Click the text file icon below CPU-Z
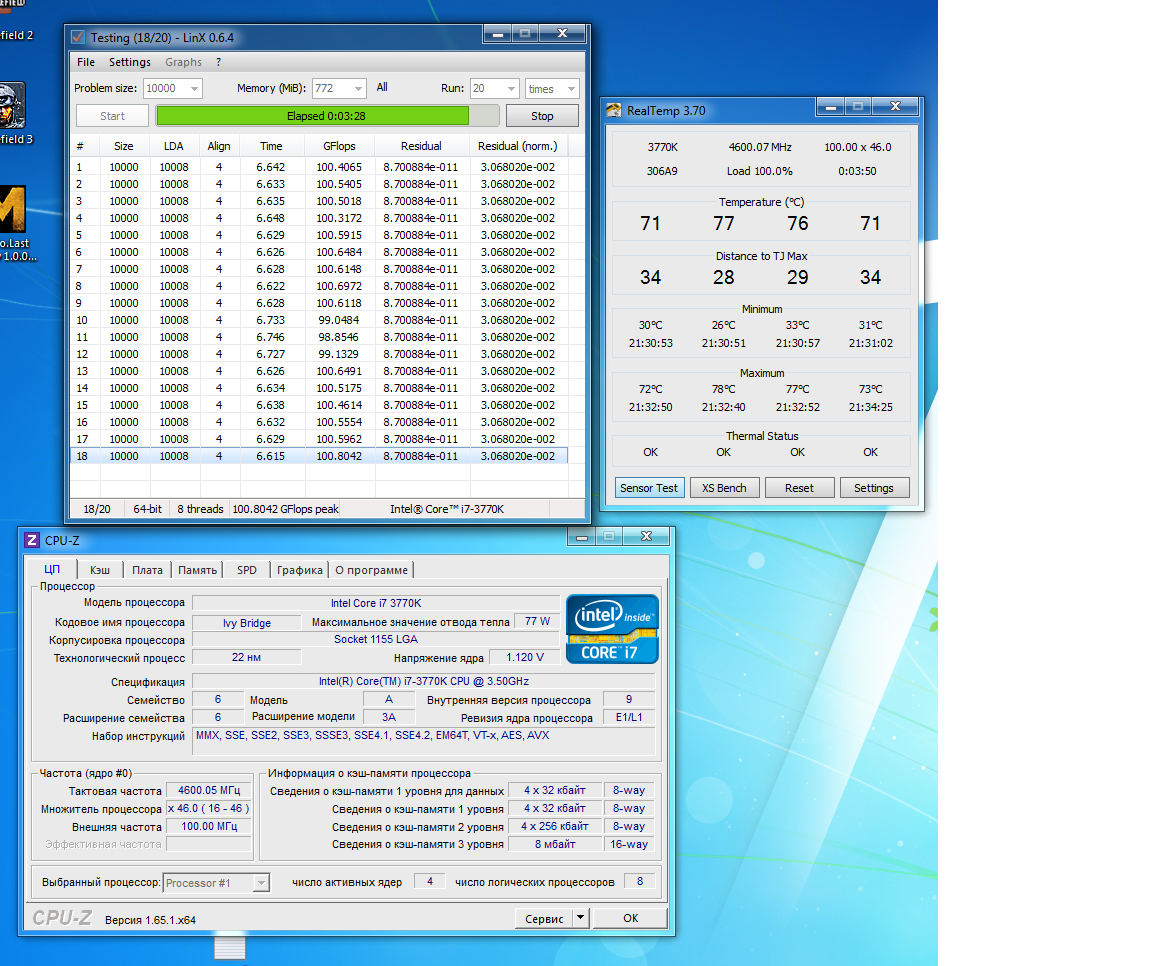Screen dimensions: 1152x966 coord(230,948)
